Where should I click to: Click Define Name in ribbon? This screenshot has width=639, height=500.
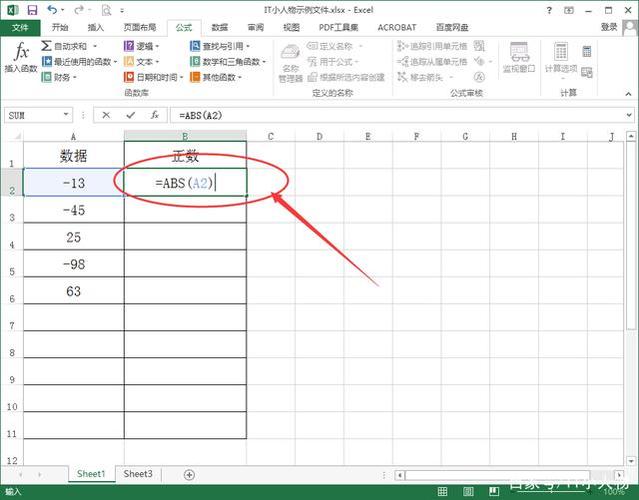point(329,46)
